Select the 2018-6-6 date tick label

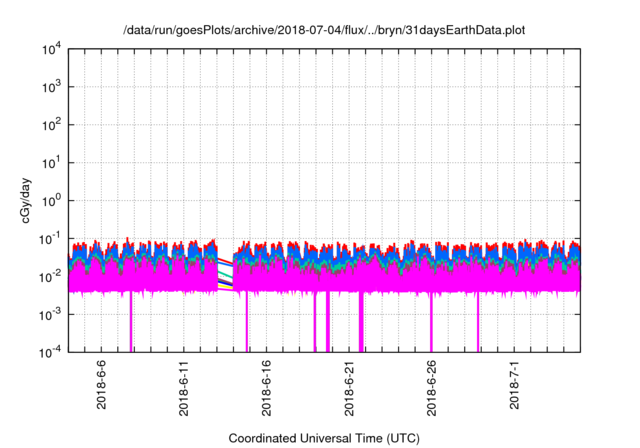102,388
